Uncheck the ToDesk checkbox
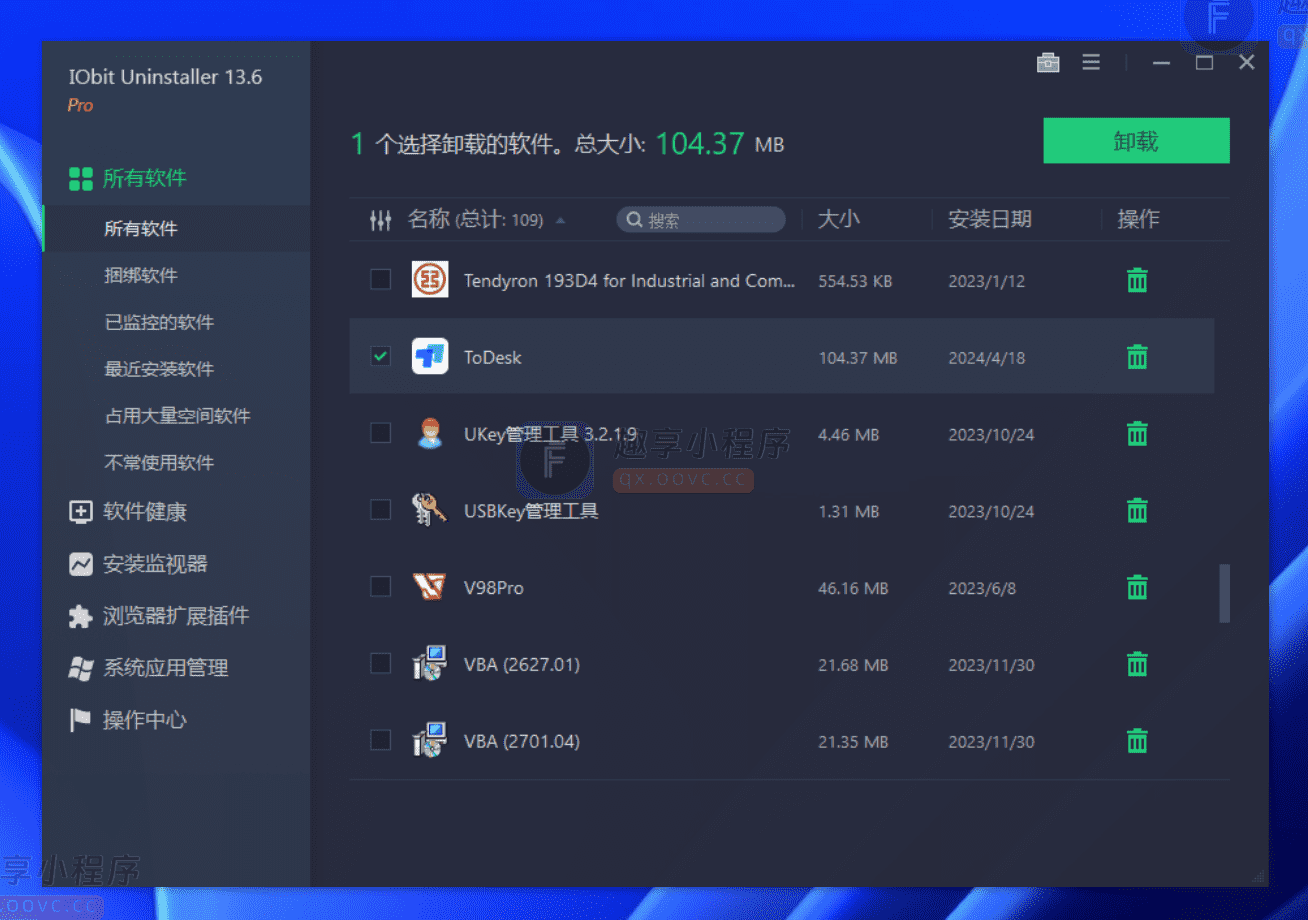This screenshot has height=920, width=1308. coord(380,356)
